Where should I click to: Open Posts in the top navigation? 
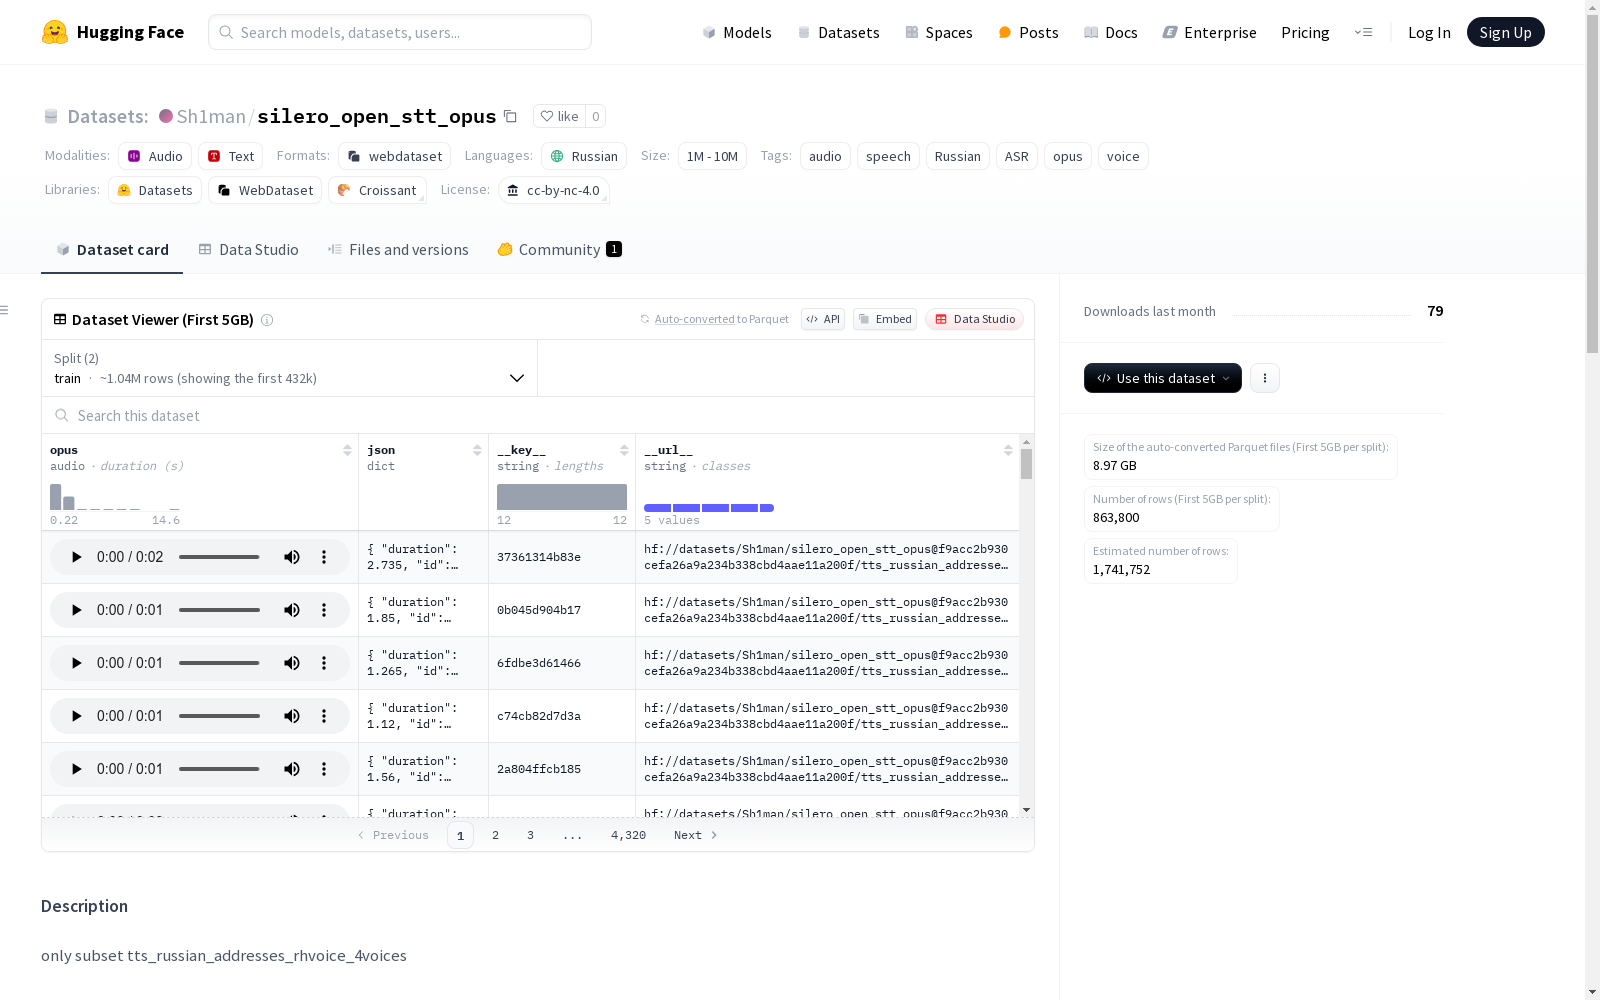pos(1028,32)
